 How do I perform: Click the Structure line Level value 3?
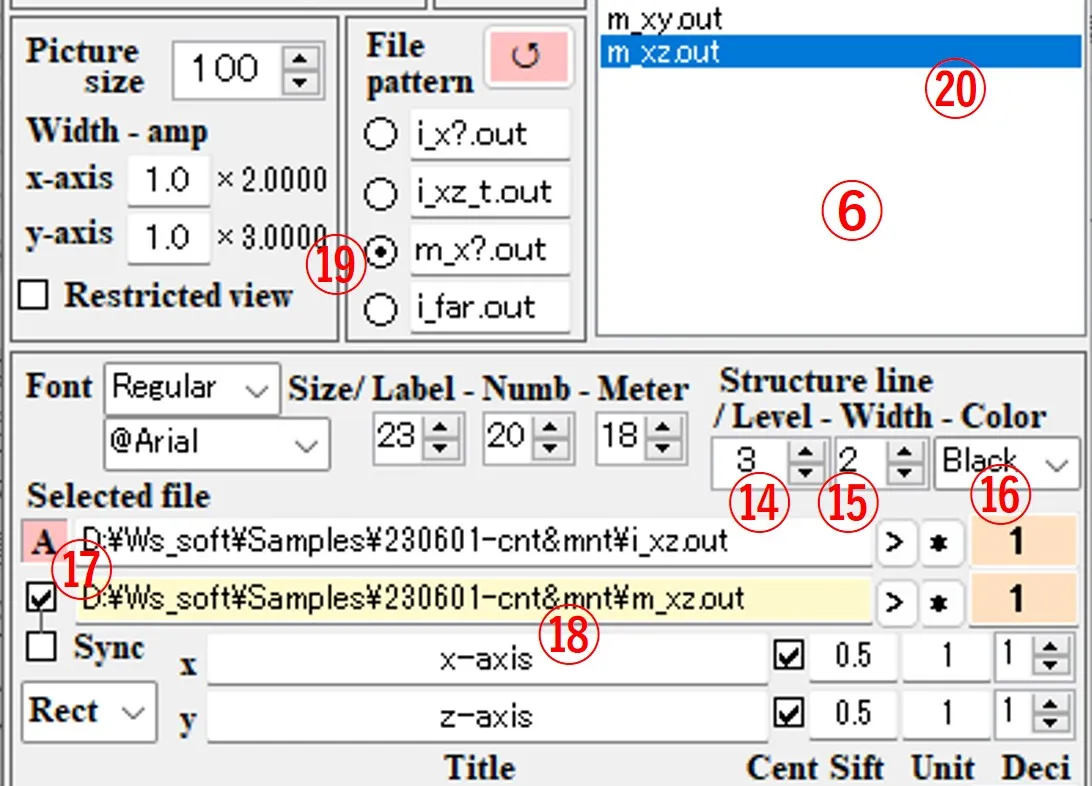click(751, 463)
